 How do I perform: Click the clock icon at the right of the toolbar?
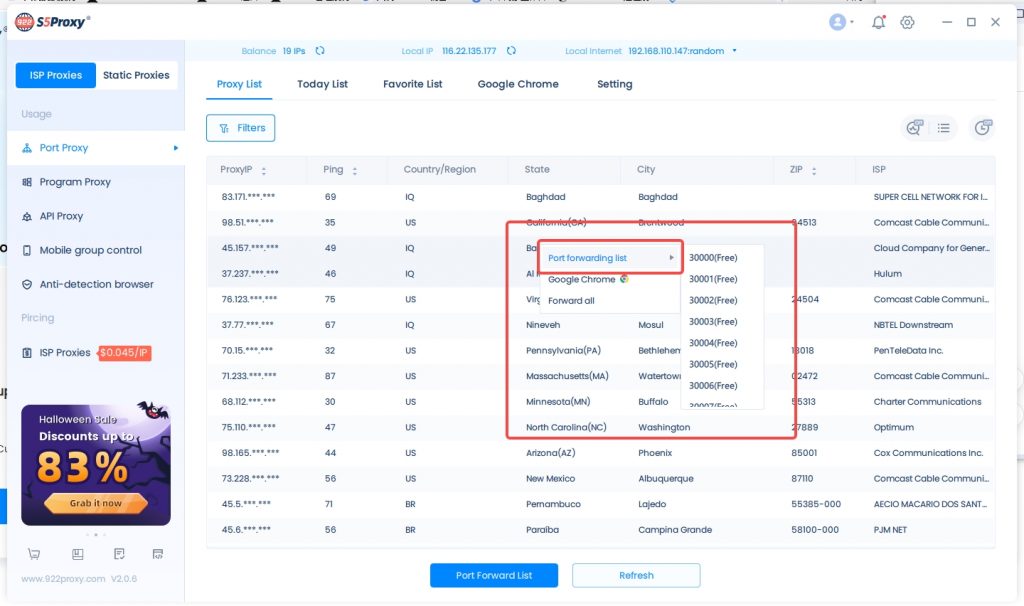(x=983, y=128)
